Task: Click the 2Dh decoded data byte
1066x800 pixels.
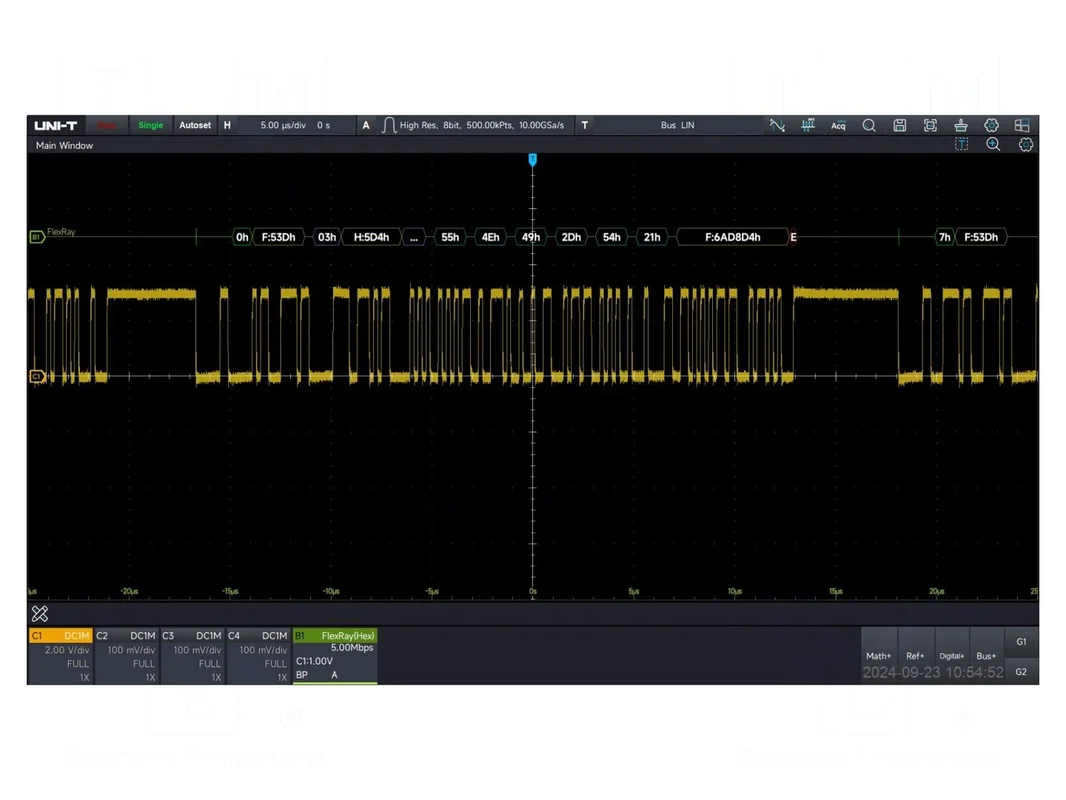Action: tap(571, 237)
